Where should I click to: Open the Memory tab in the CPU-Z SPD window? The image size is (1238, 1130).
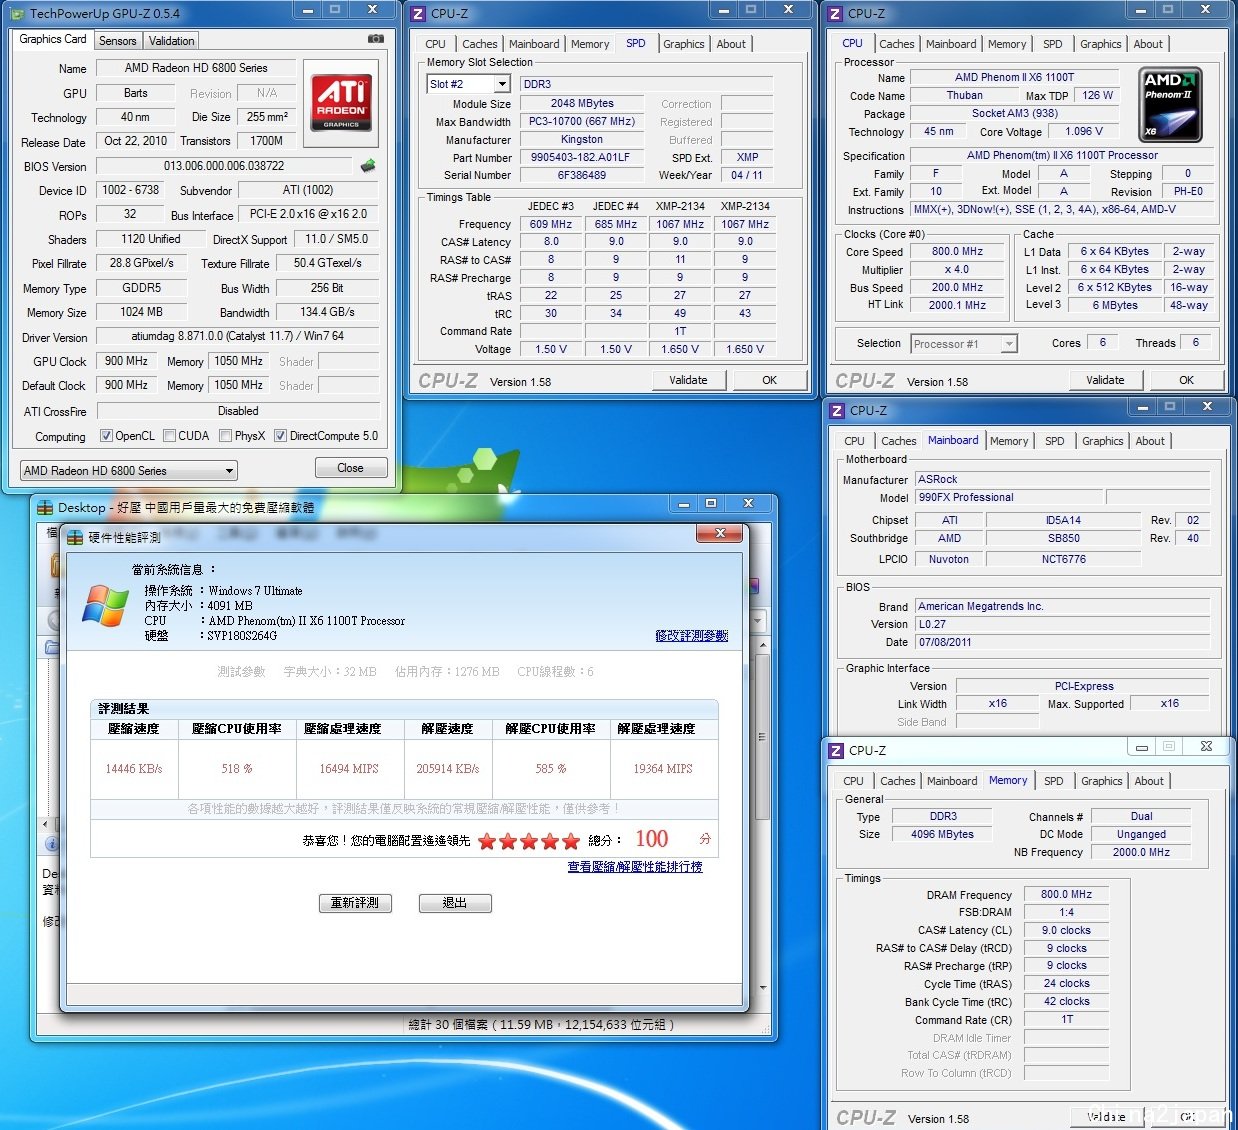[590, 44]
